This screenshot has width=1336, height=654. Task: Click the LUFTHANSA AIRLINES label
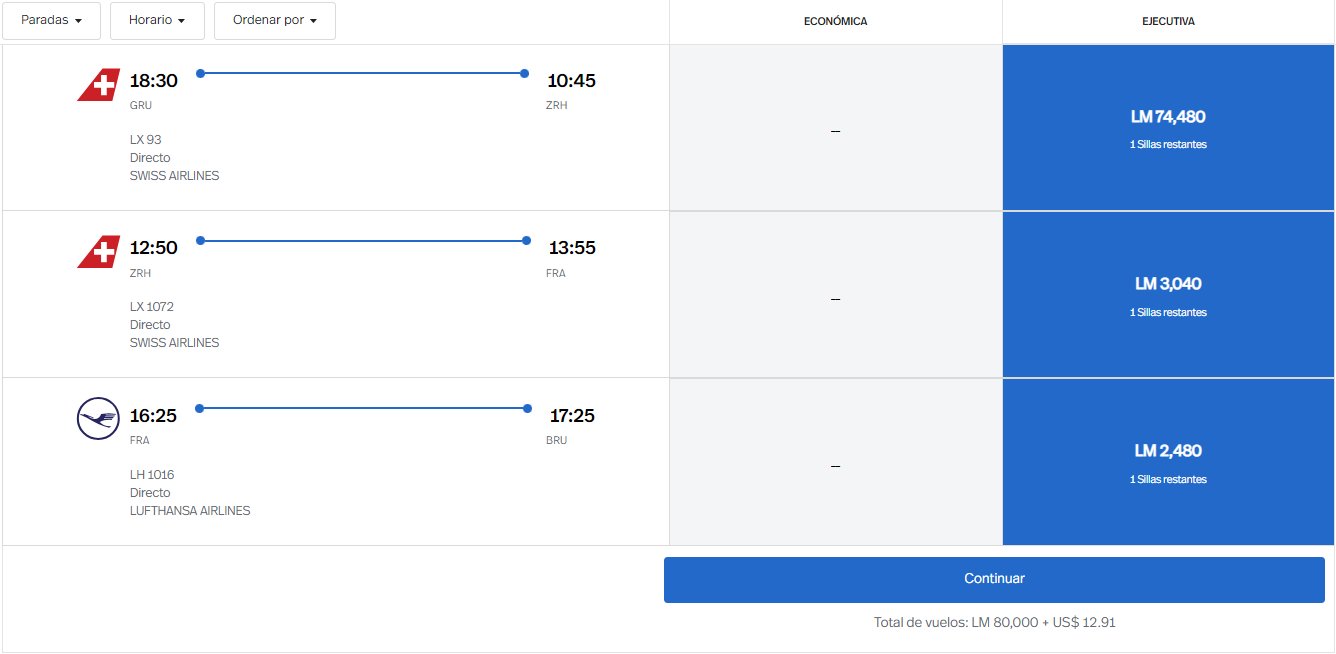[190, 511]
